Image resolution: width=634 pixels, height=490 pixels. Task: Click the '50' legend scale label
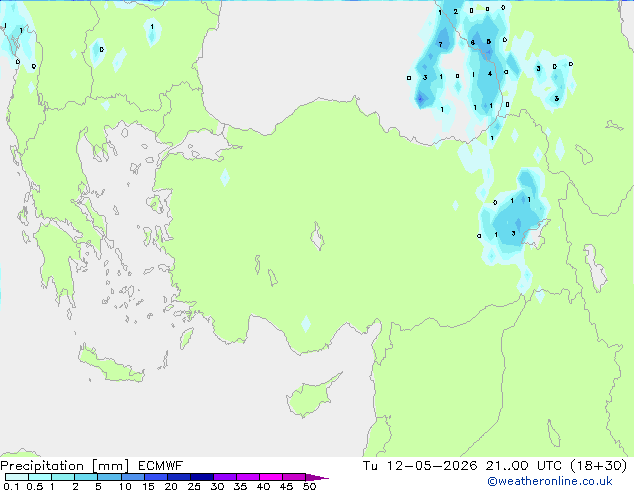(309, 486)
